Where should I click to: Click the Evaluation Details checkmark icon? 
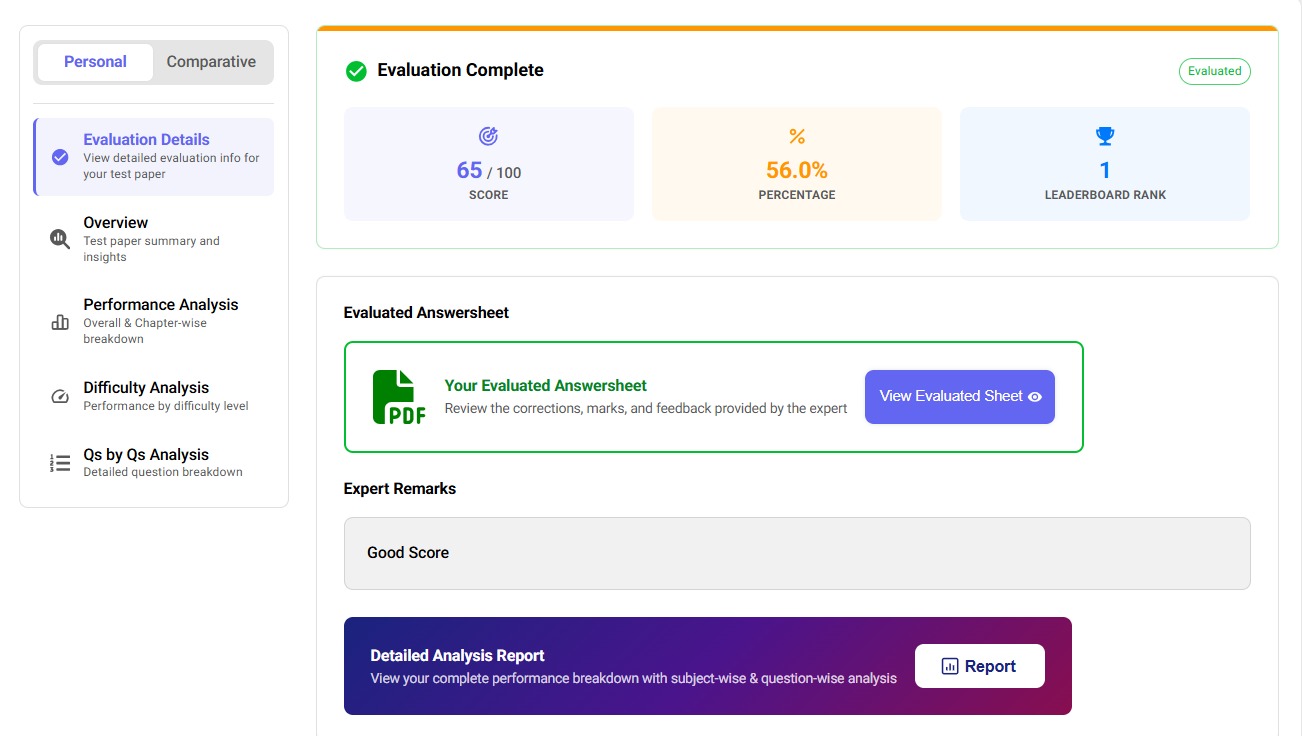[x=60, y=157]
